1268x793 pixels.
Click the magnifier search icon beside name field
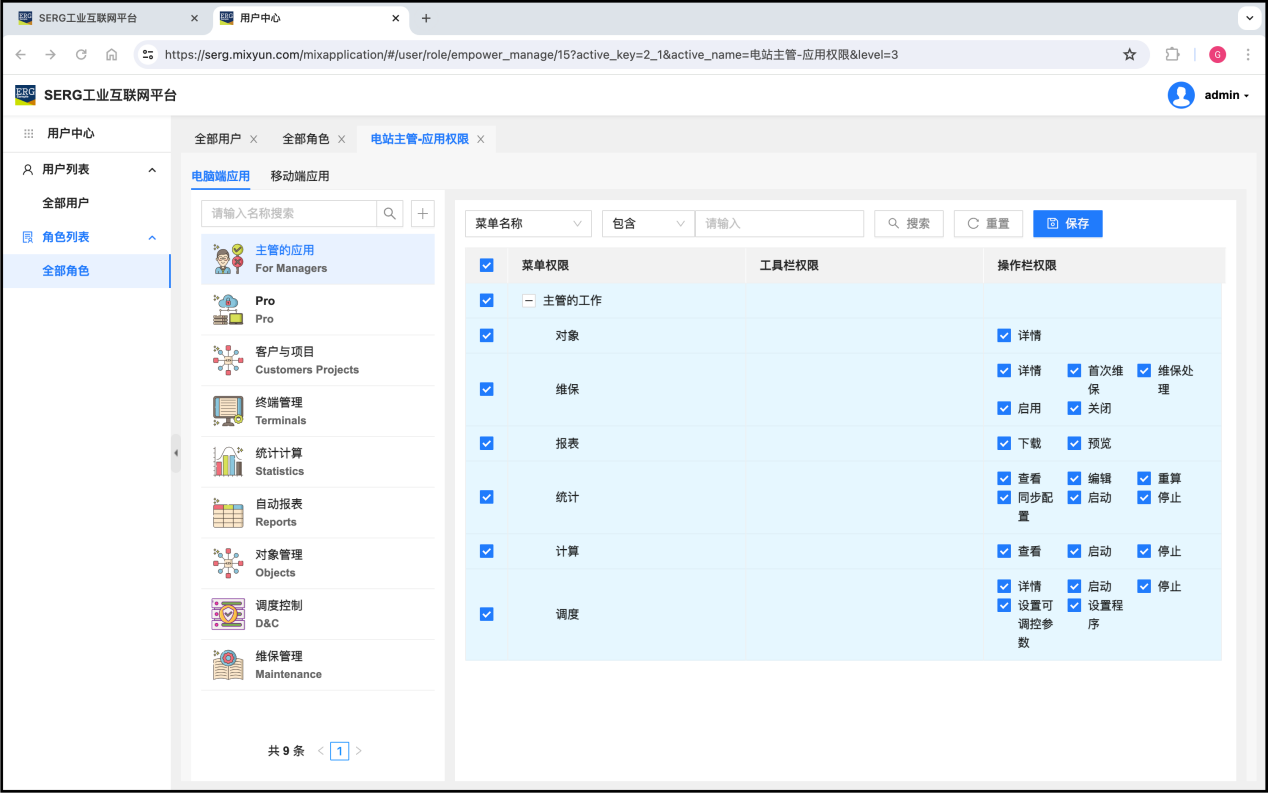pyautogui.click(x=390, y=213)
